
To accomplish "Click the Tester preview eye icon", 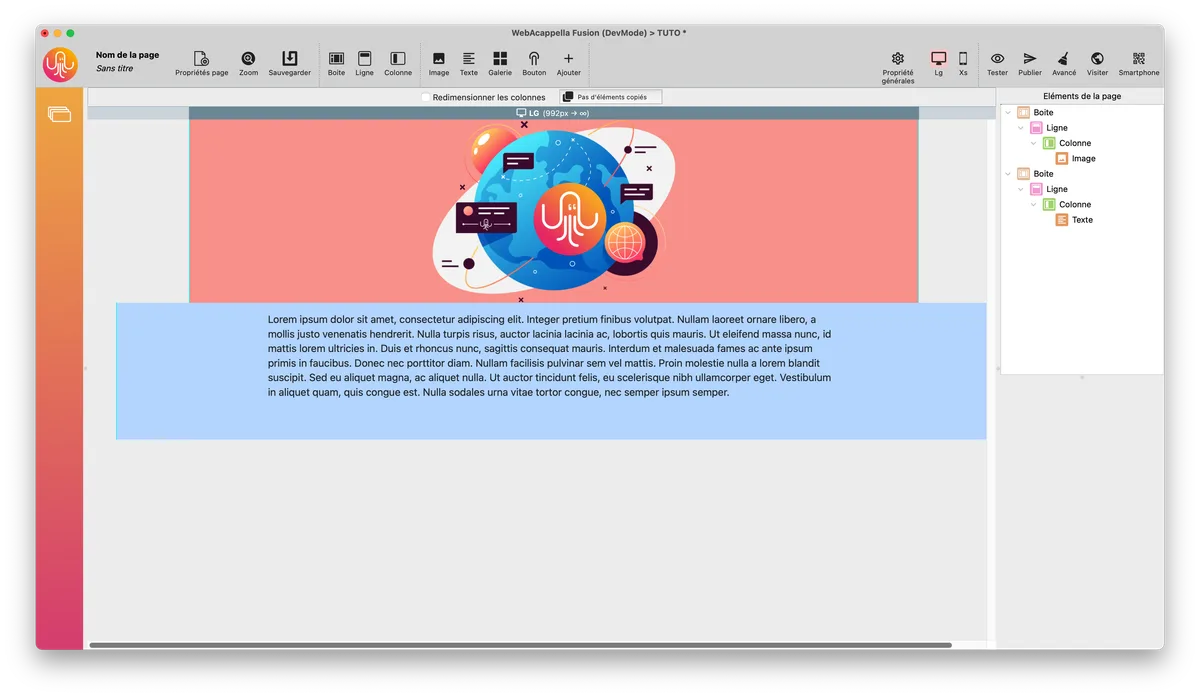I will (x=997, y=59).
